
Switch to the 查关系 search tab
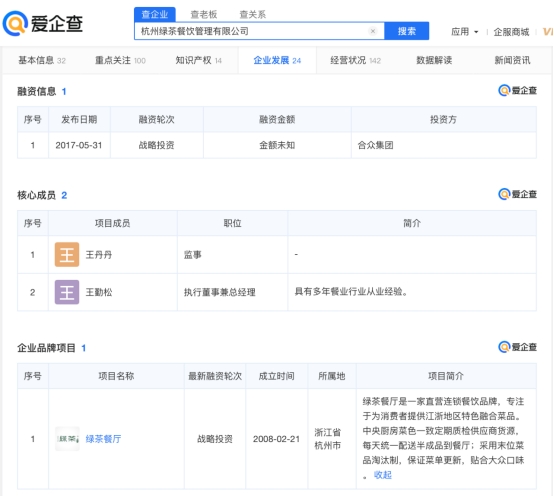252,14
